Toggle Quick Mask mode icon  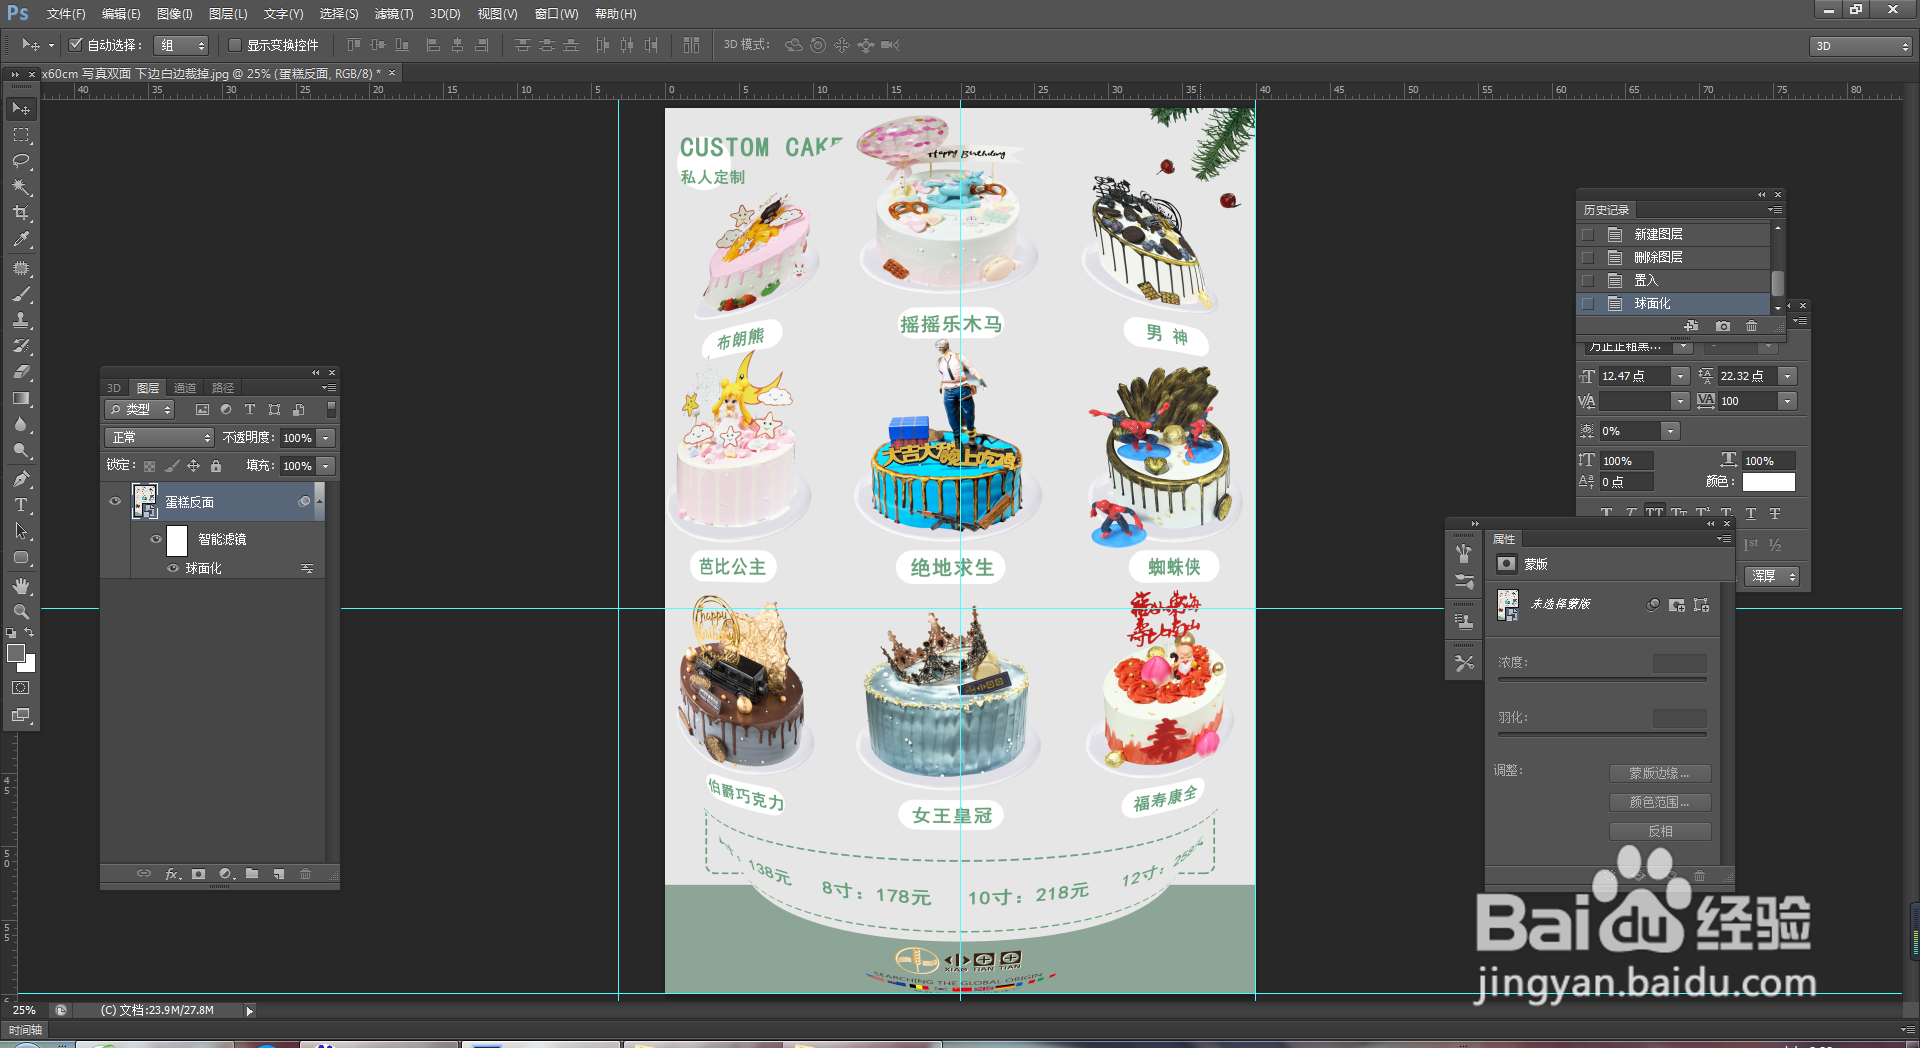point(21,688)
